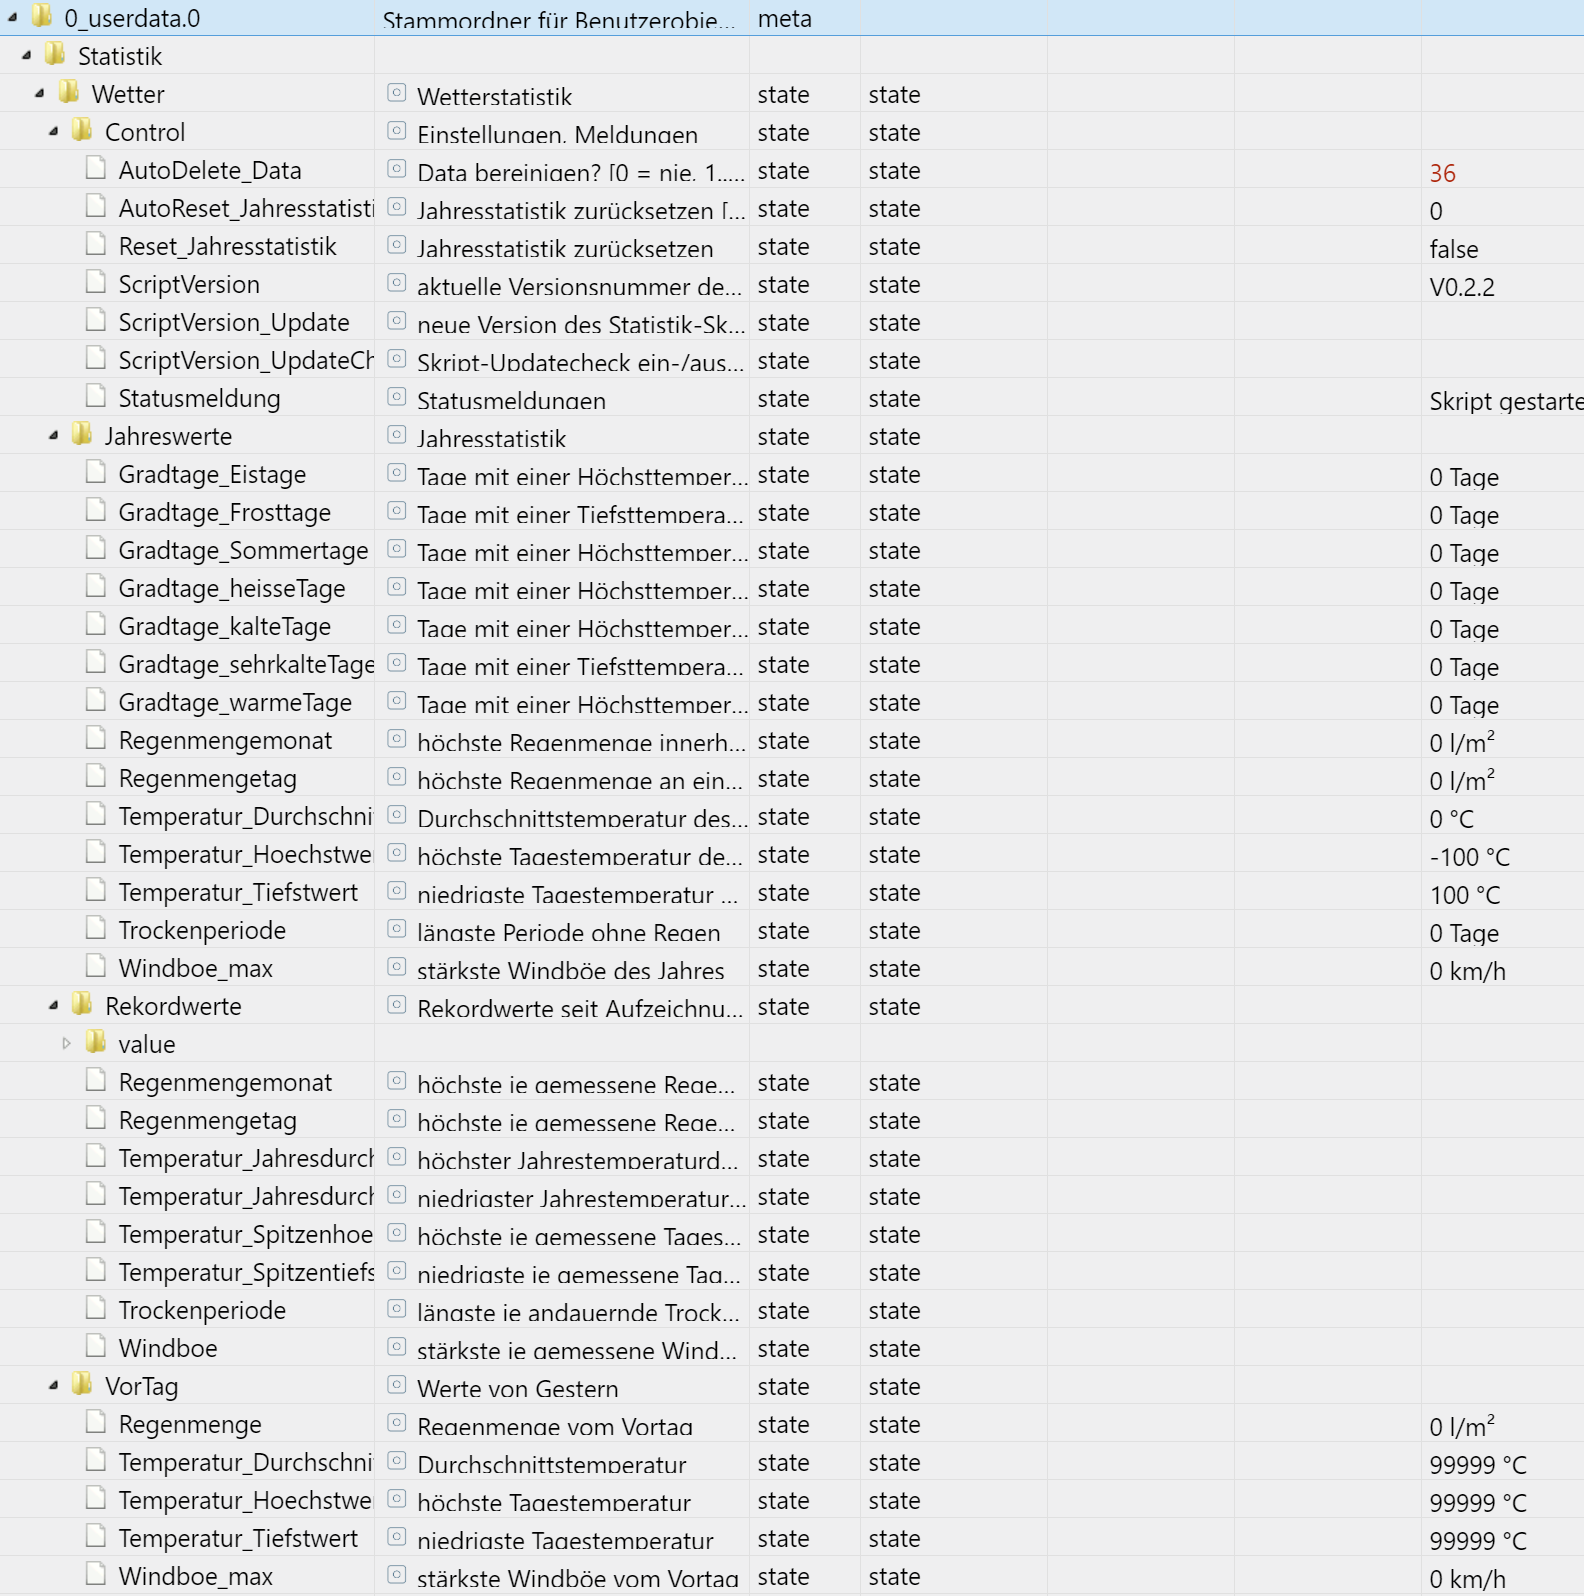Click the role icon beside Wetterstatistik
Viewport: 1584px width, 1596px height.
(397, 93)
